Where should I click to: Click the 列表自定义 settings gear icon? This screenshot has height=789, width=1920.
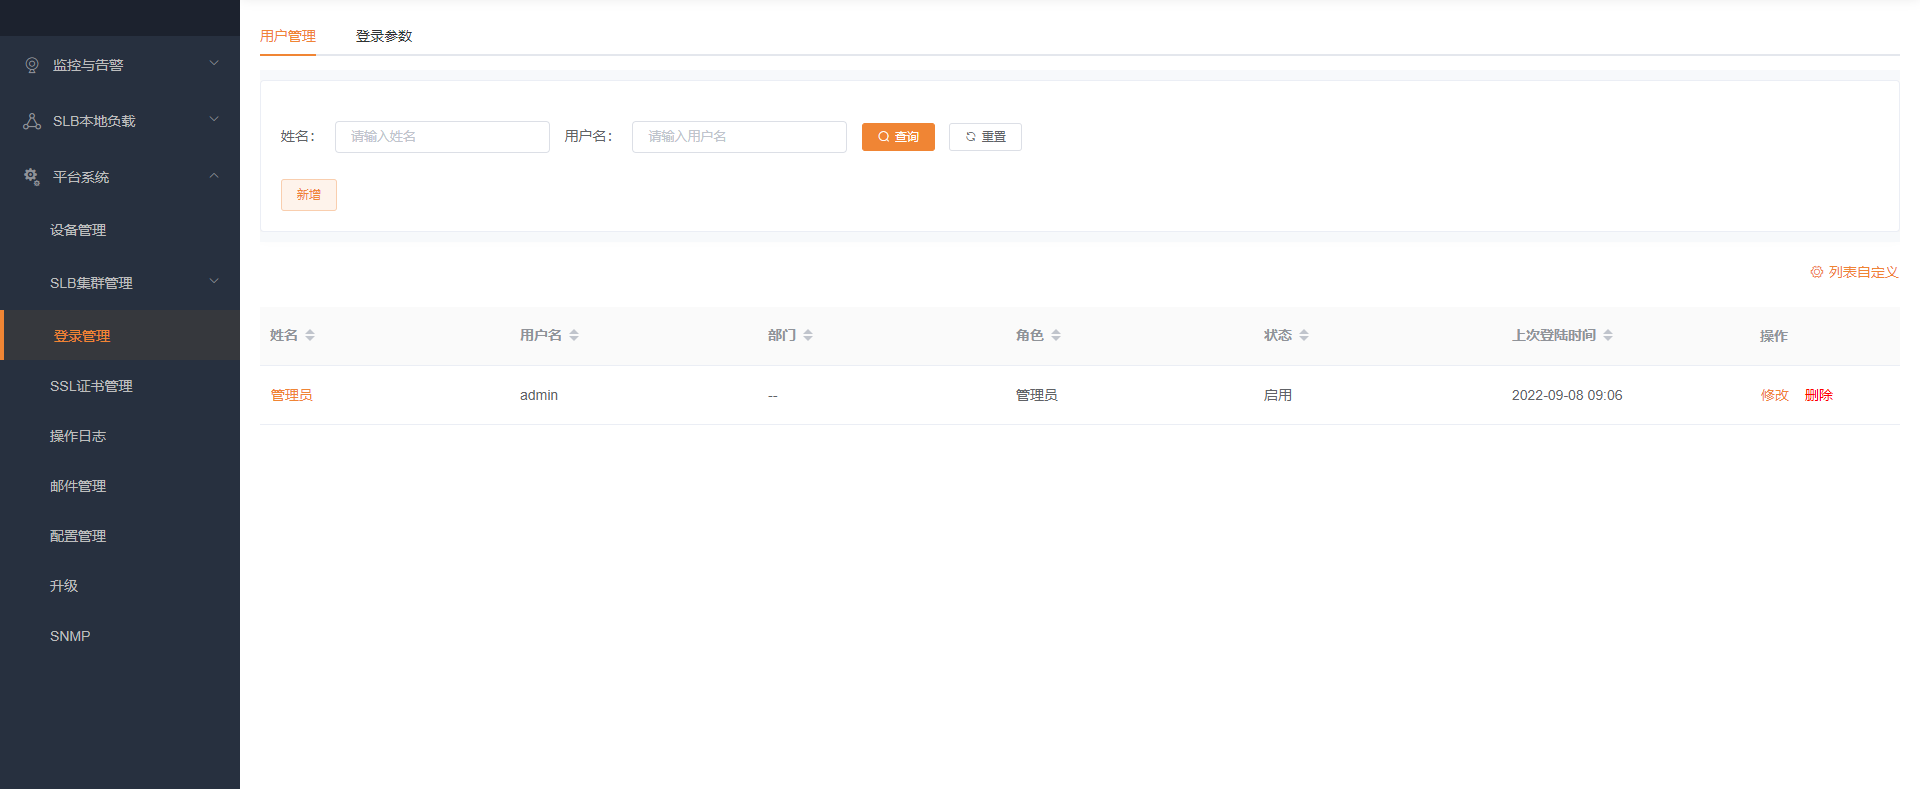pos(1817,272)
